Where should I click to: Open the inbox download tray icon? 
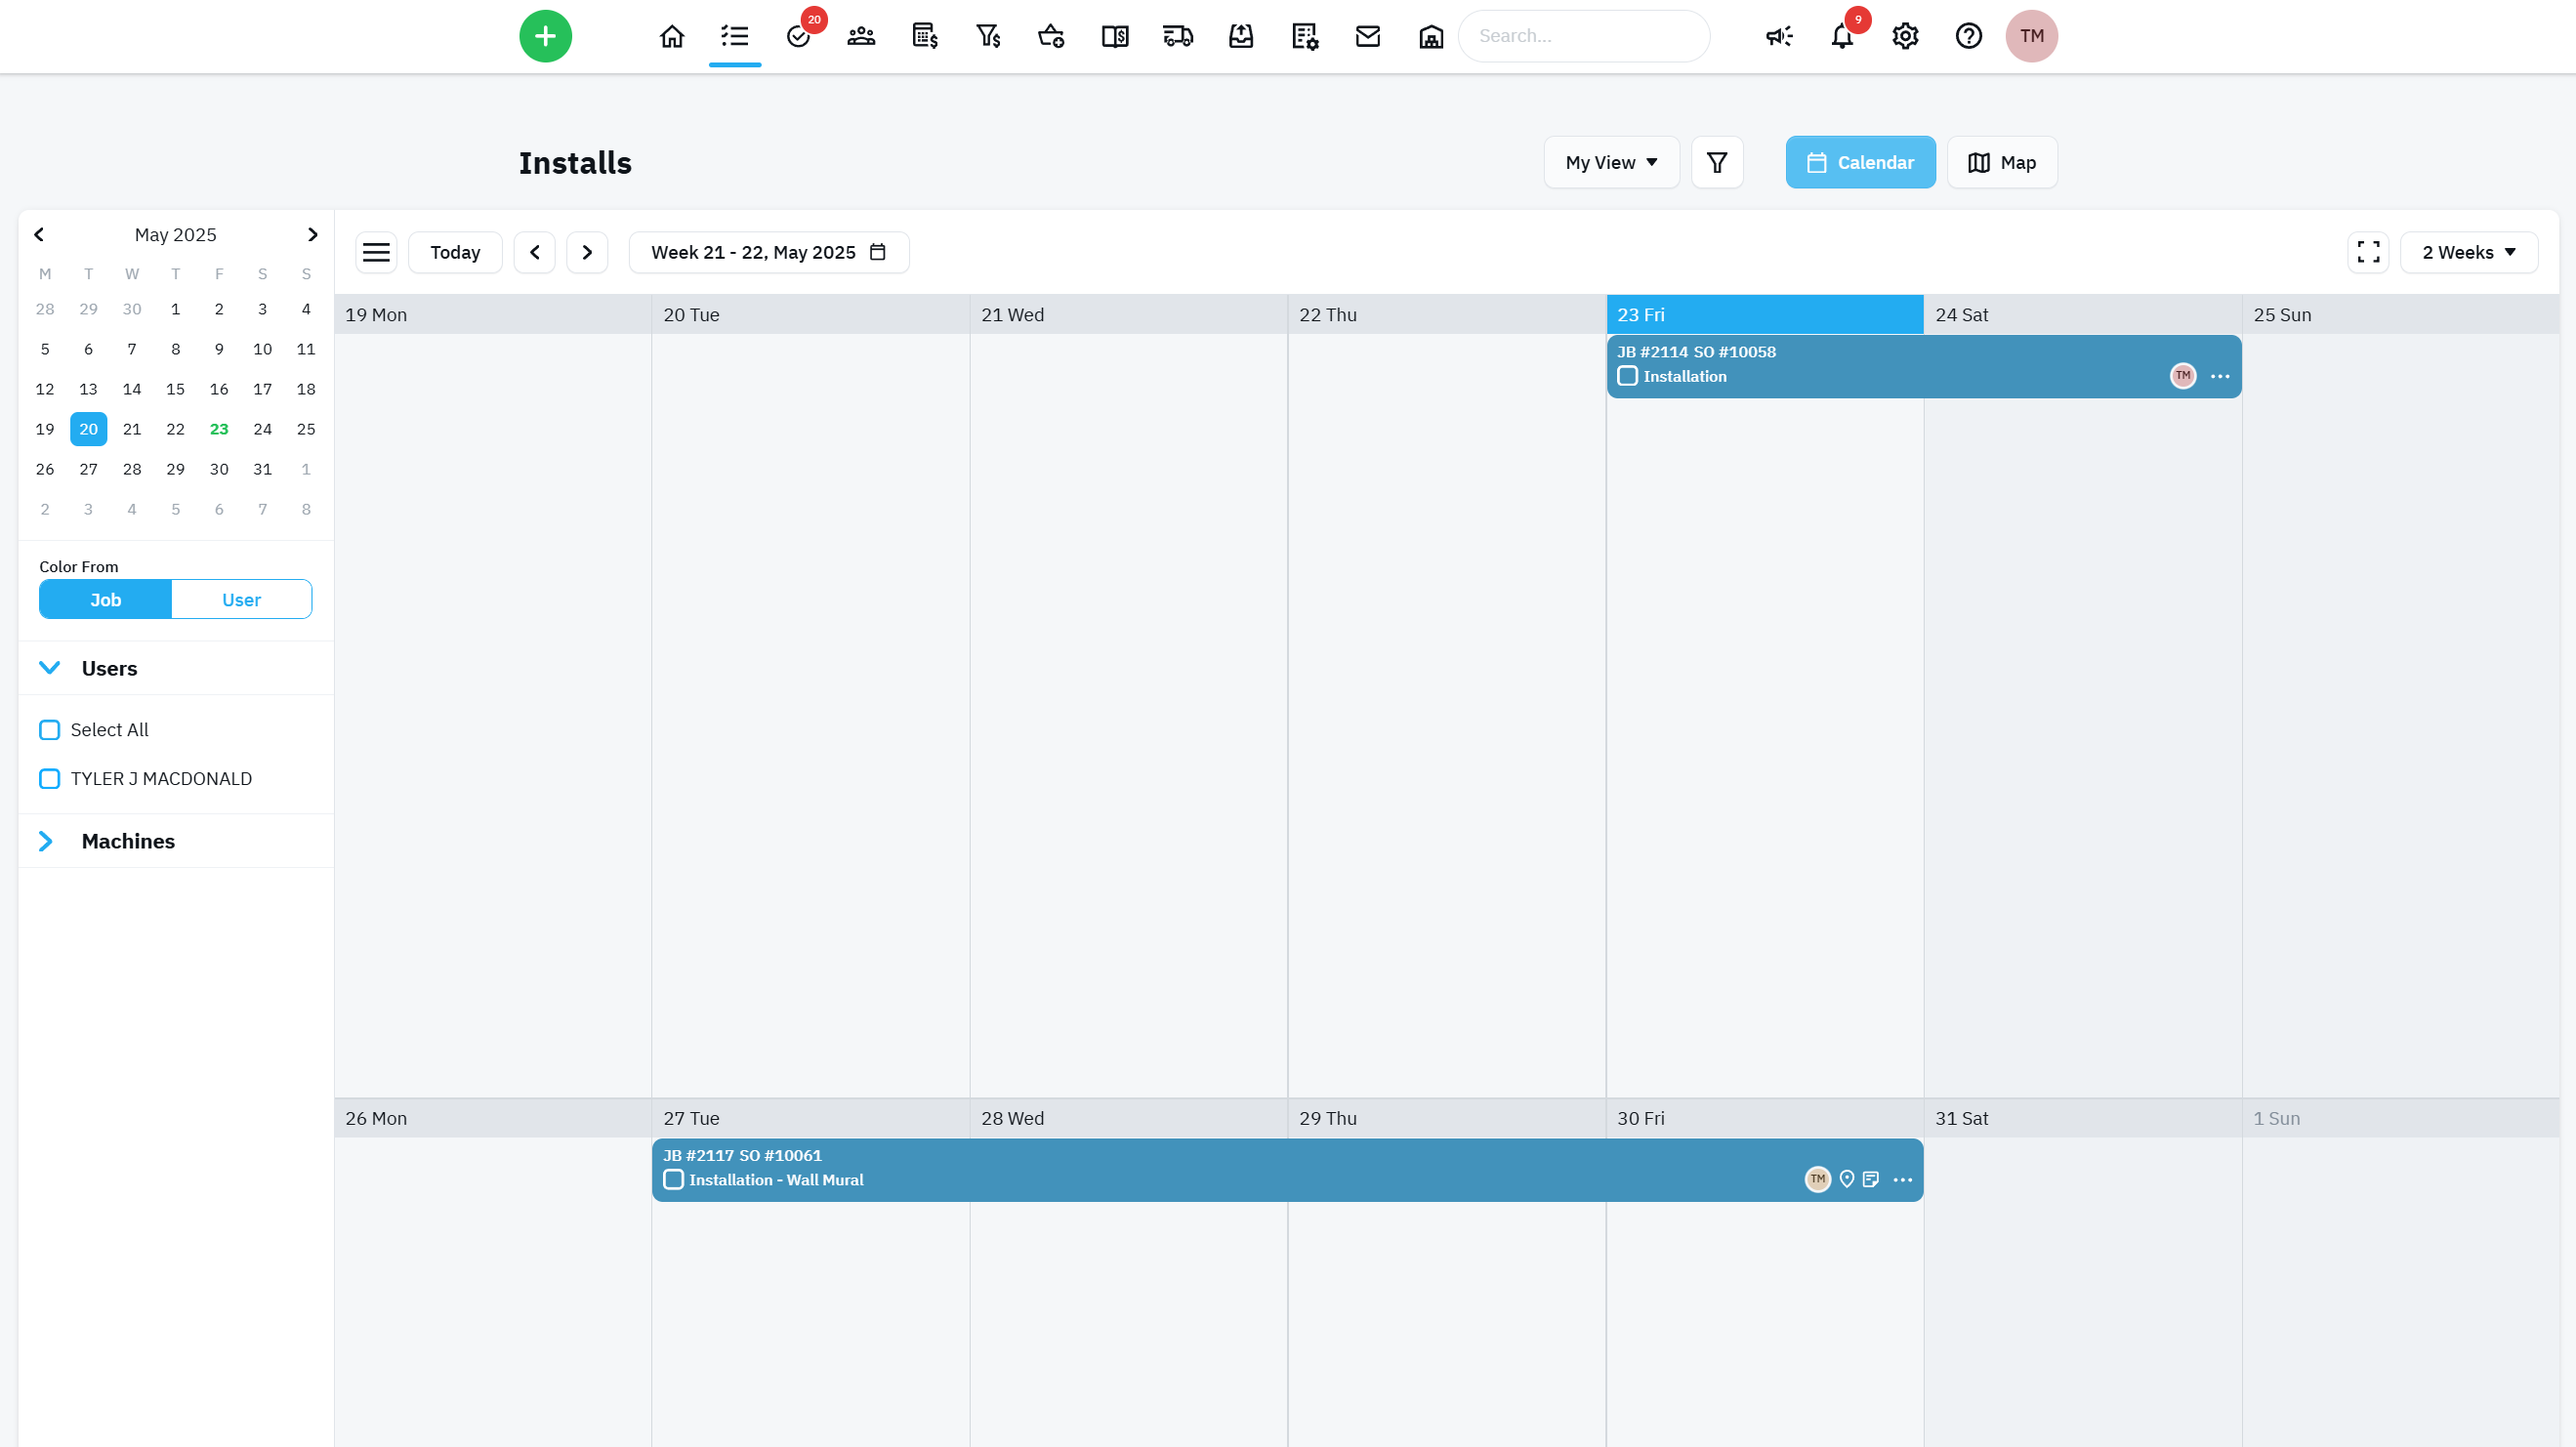pos(1241,36)
